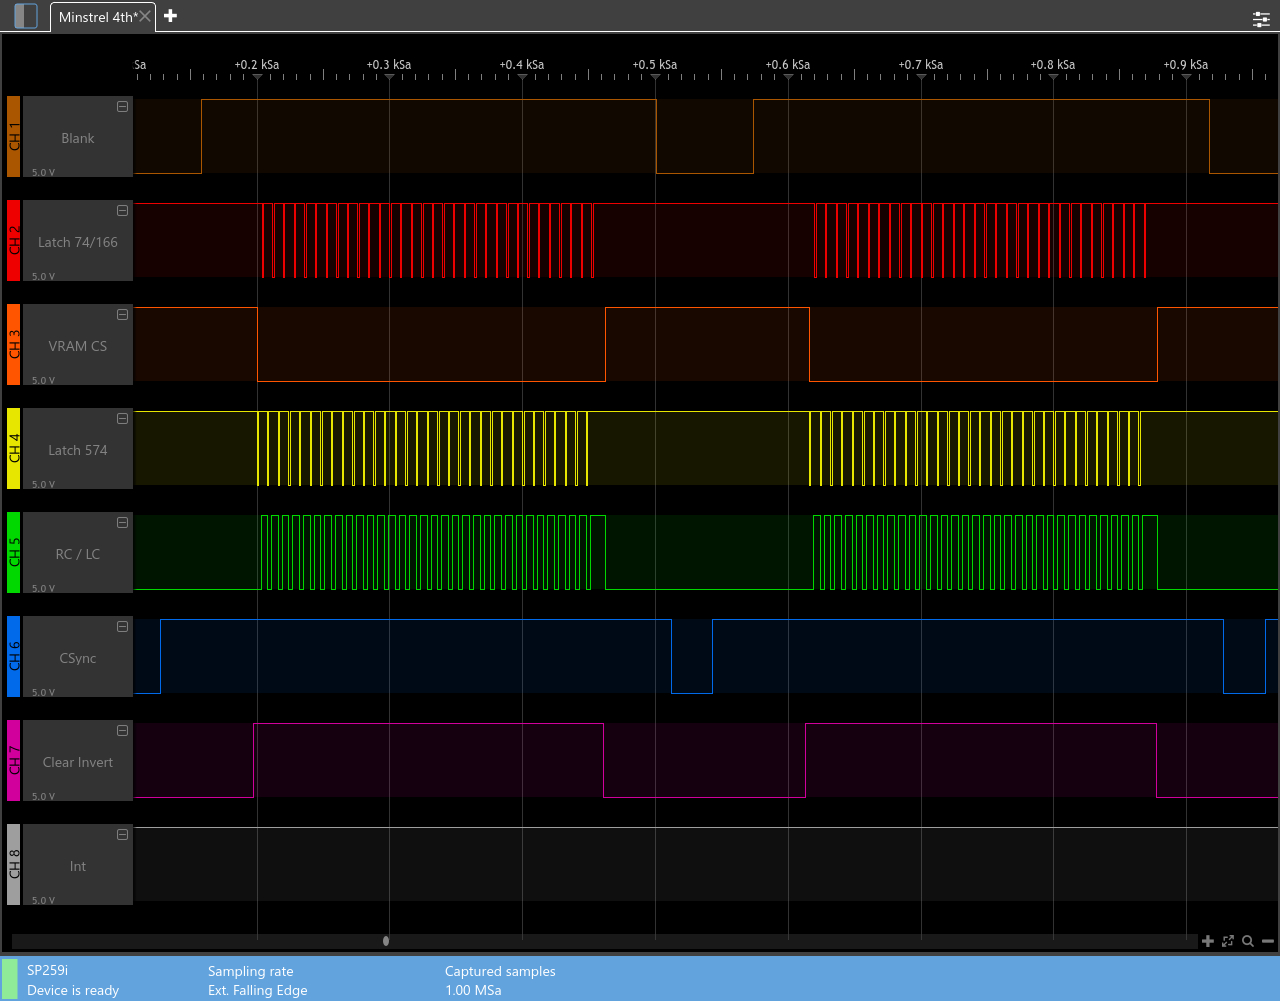This screenshot has width=1280, height=1001.
Task: Open the settings sliders icon at top right
Action: (1261, 19)
